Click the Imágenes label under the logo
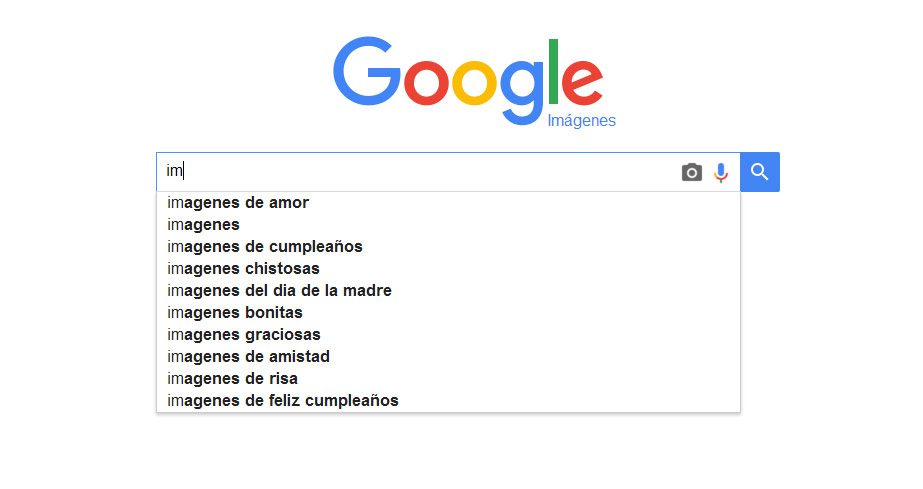The width and height of the screenshot is (923, 489). click(581, 121)
